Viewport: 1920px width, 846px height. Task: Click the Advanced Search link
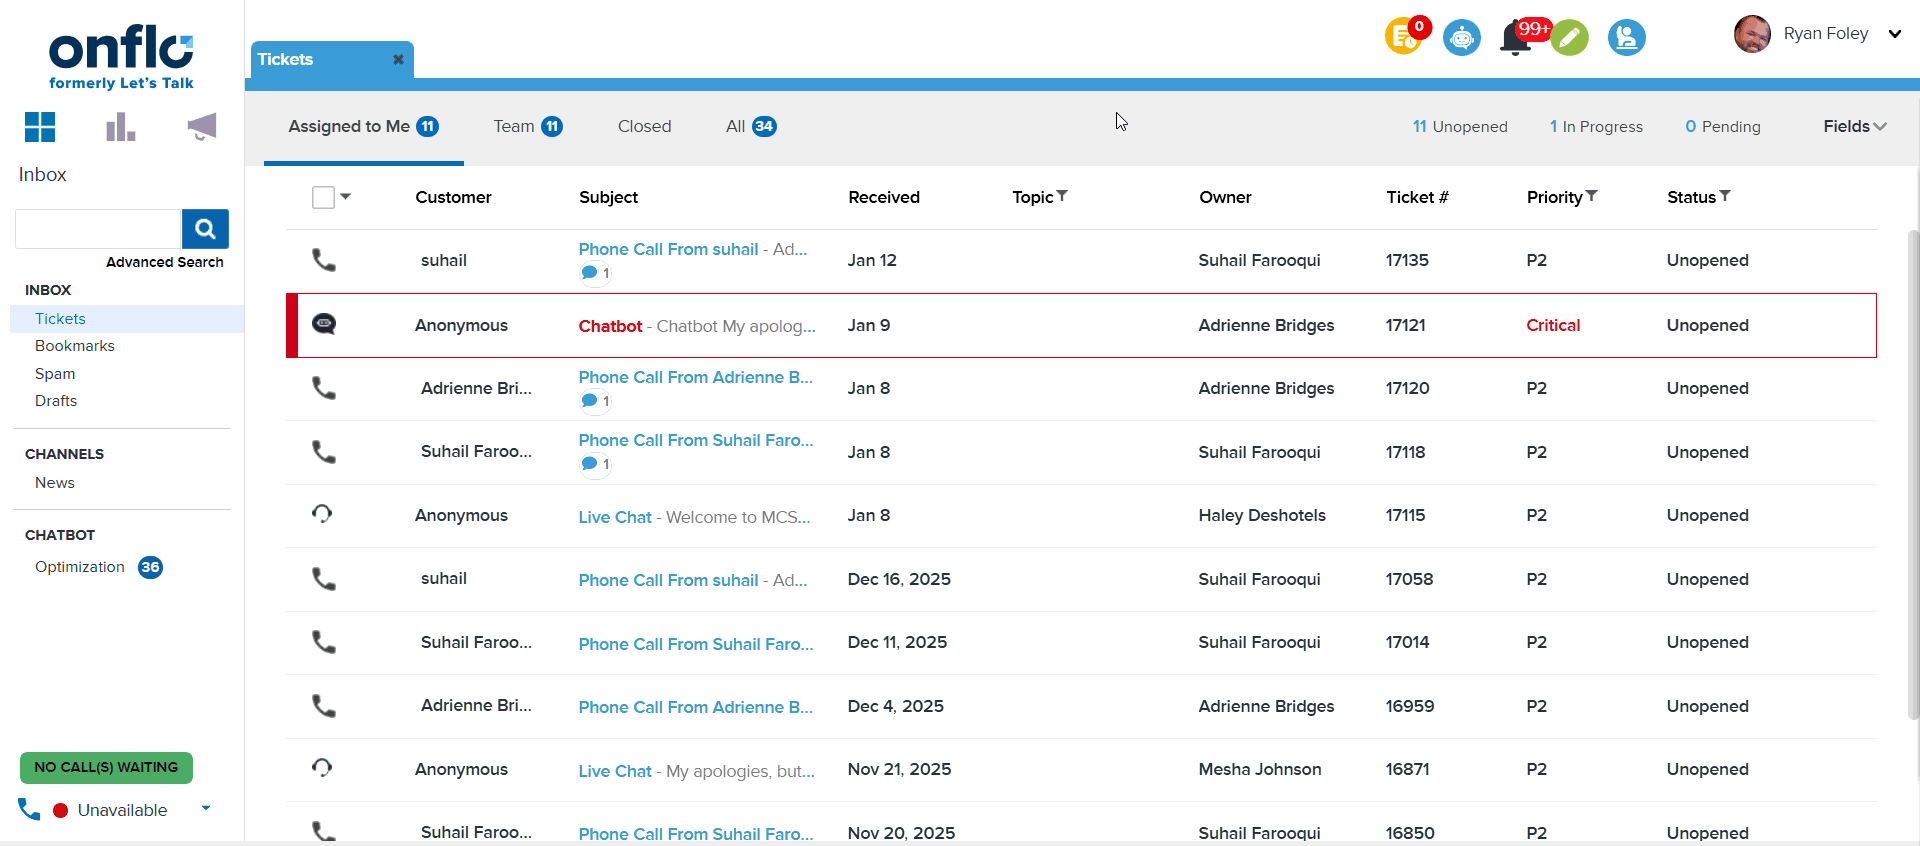165,262
